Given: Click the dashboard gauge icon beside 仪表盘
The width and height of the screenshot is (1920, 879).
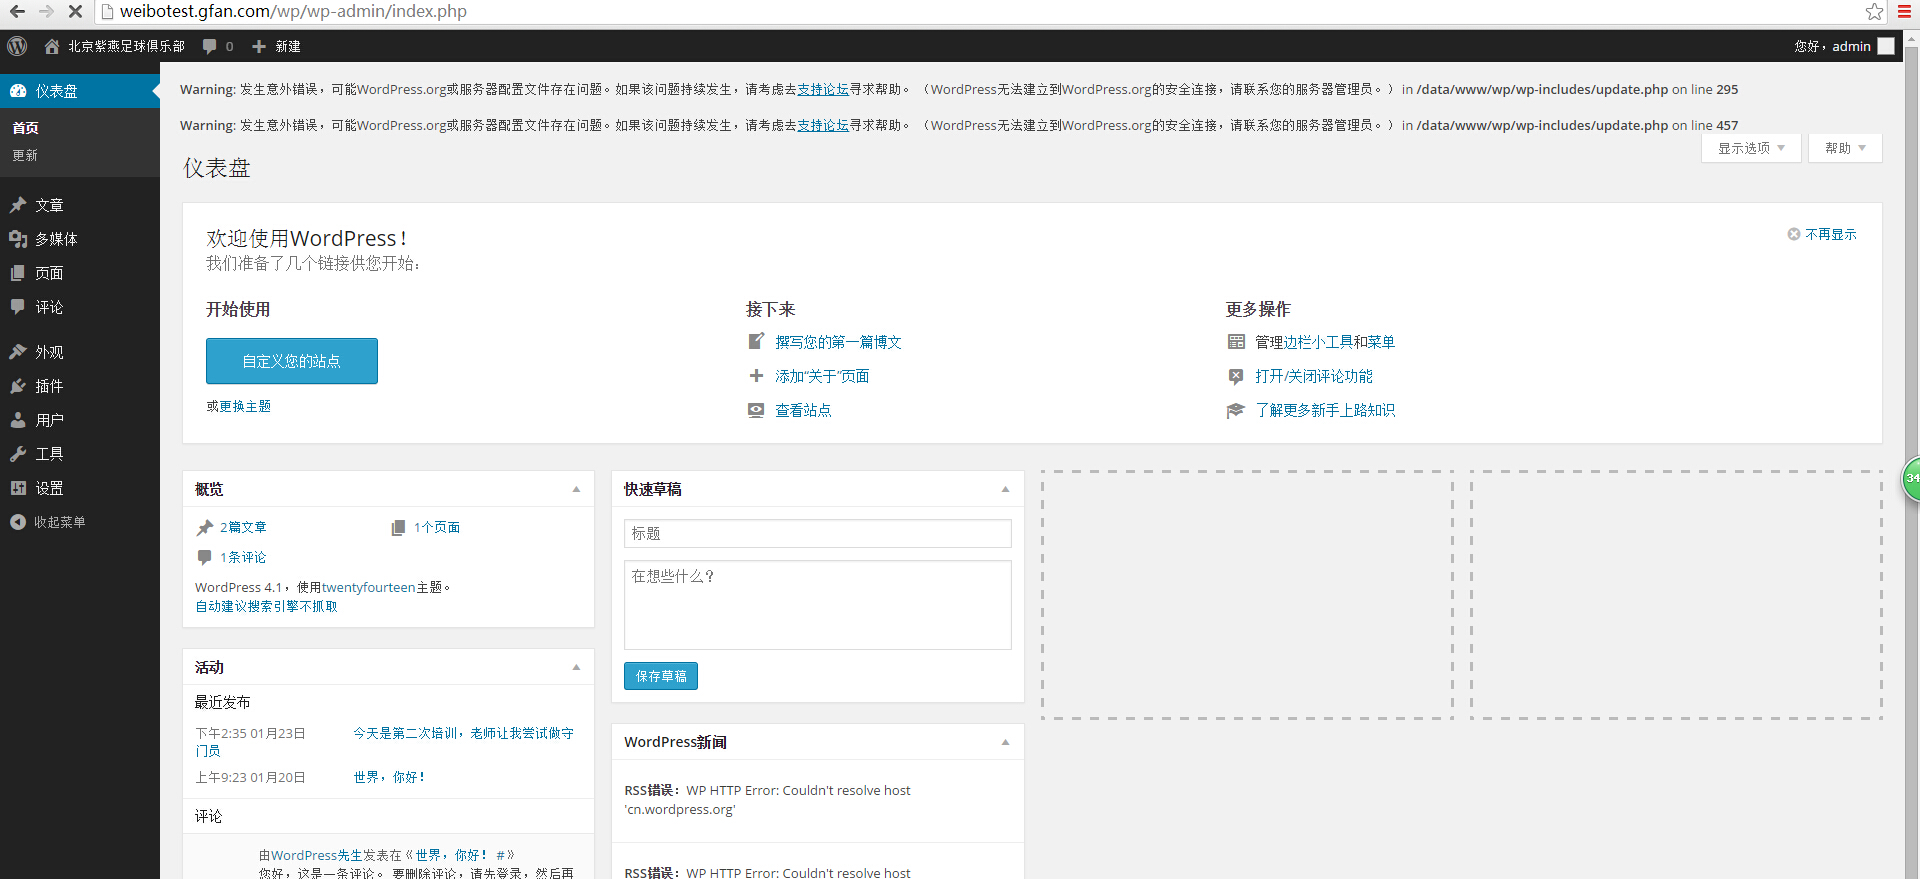Looking at the screenshot, I should point(18,91).
